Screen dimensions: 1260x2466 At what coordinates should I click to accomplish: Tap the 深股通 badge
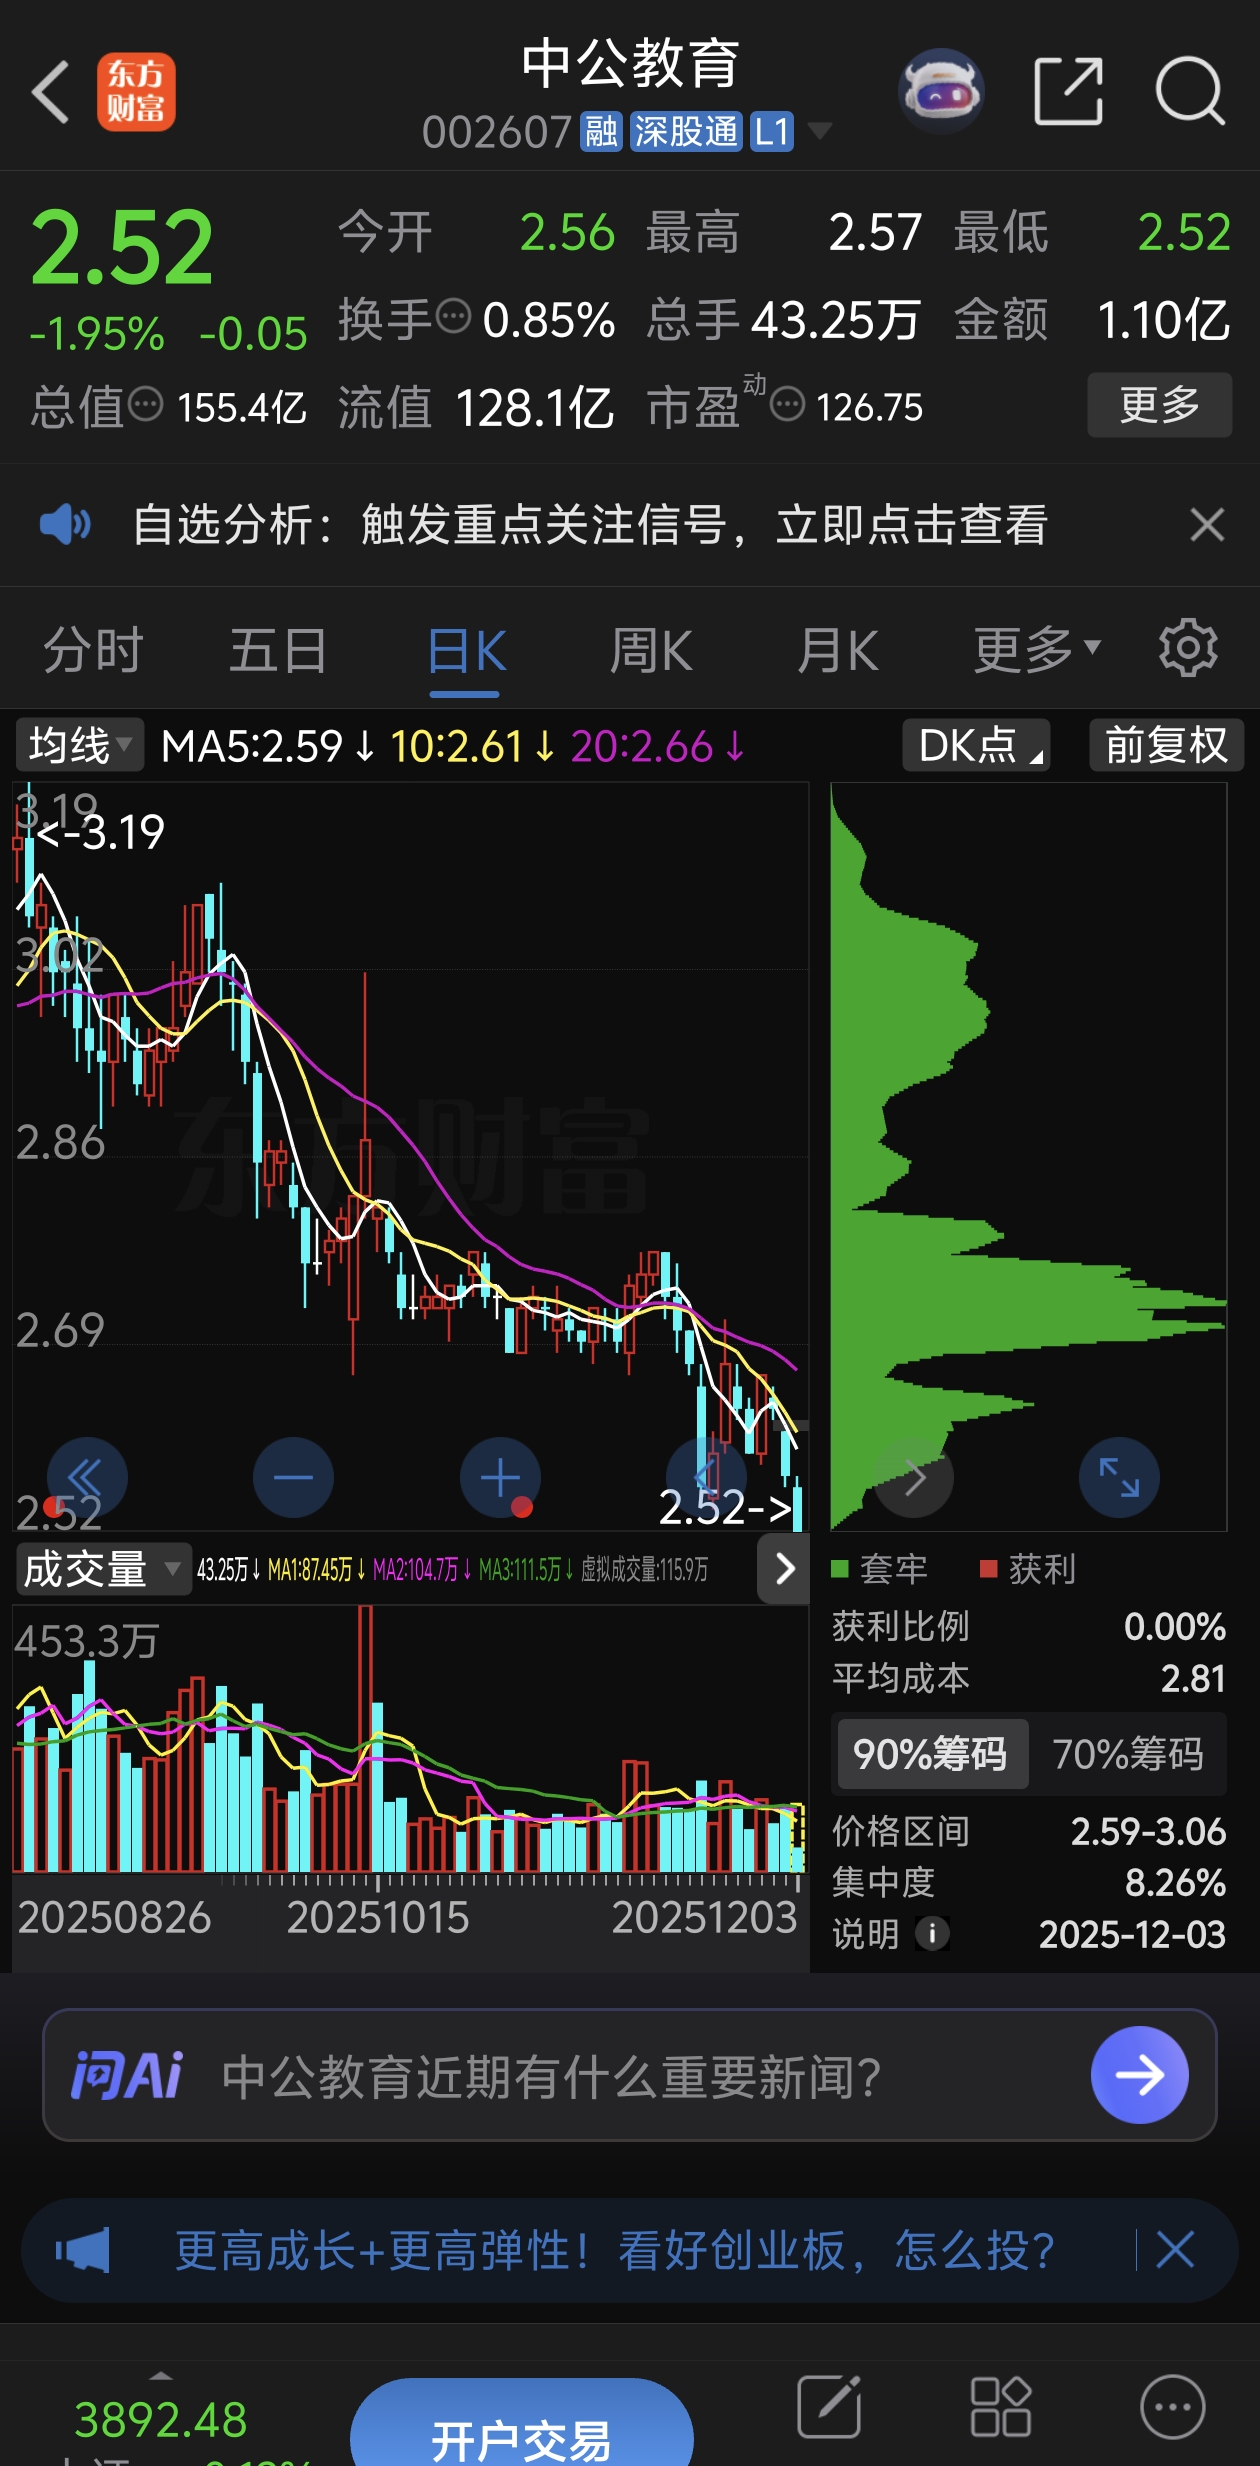pyautogui.click(x=686, y=131)
